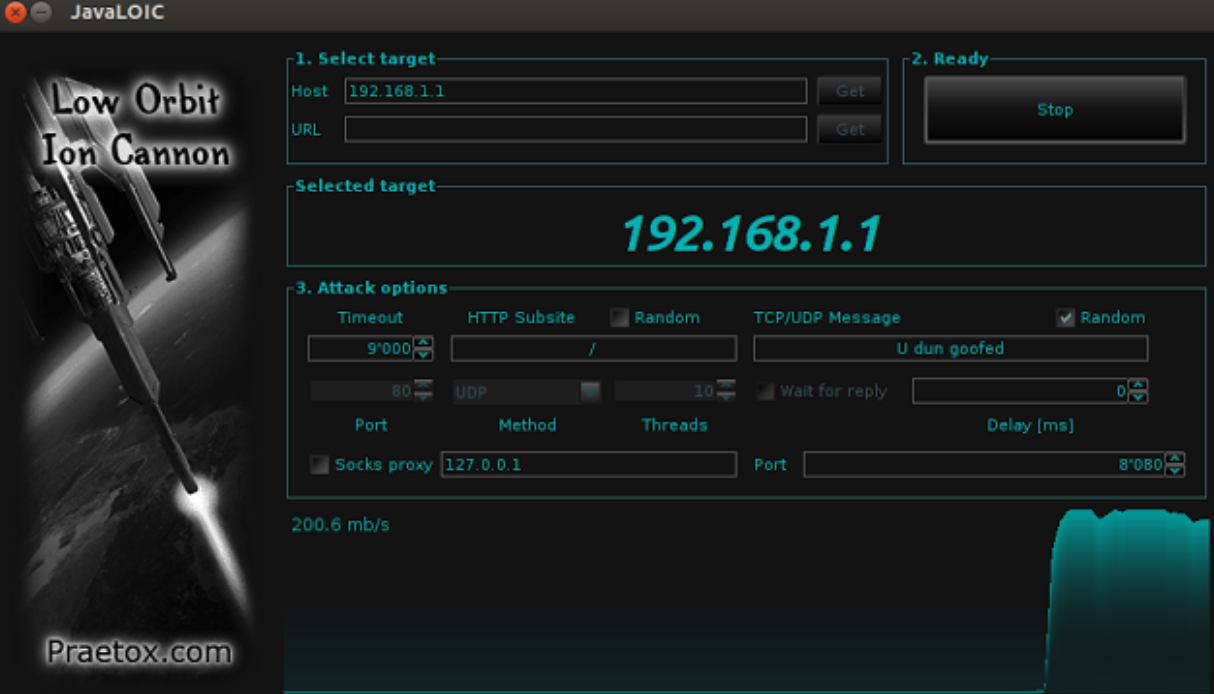
Task: Focus the Host input field
Action: point(576,91)
